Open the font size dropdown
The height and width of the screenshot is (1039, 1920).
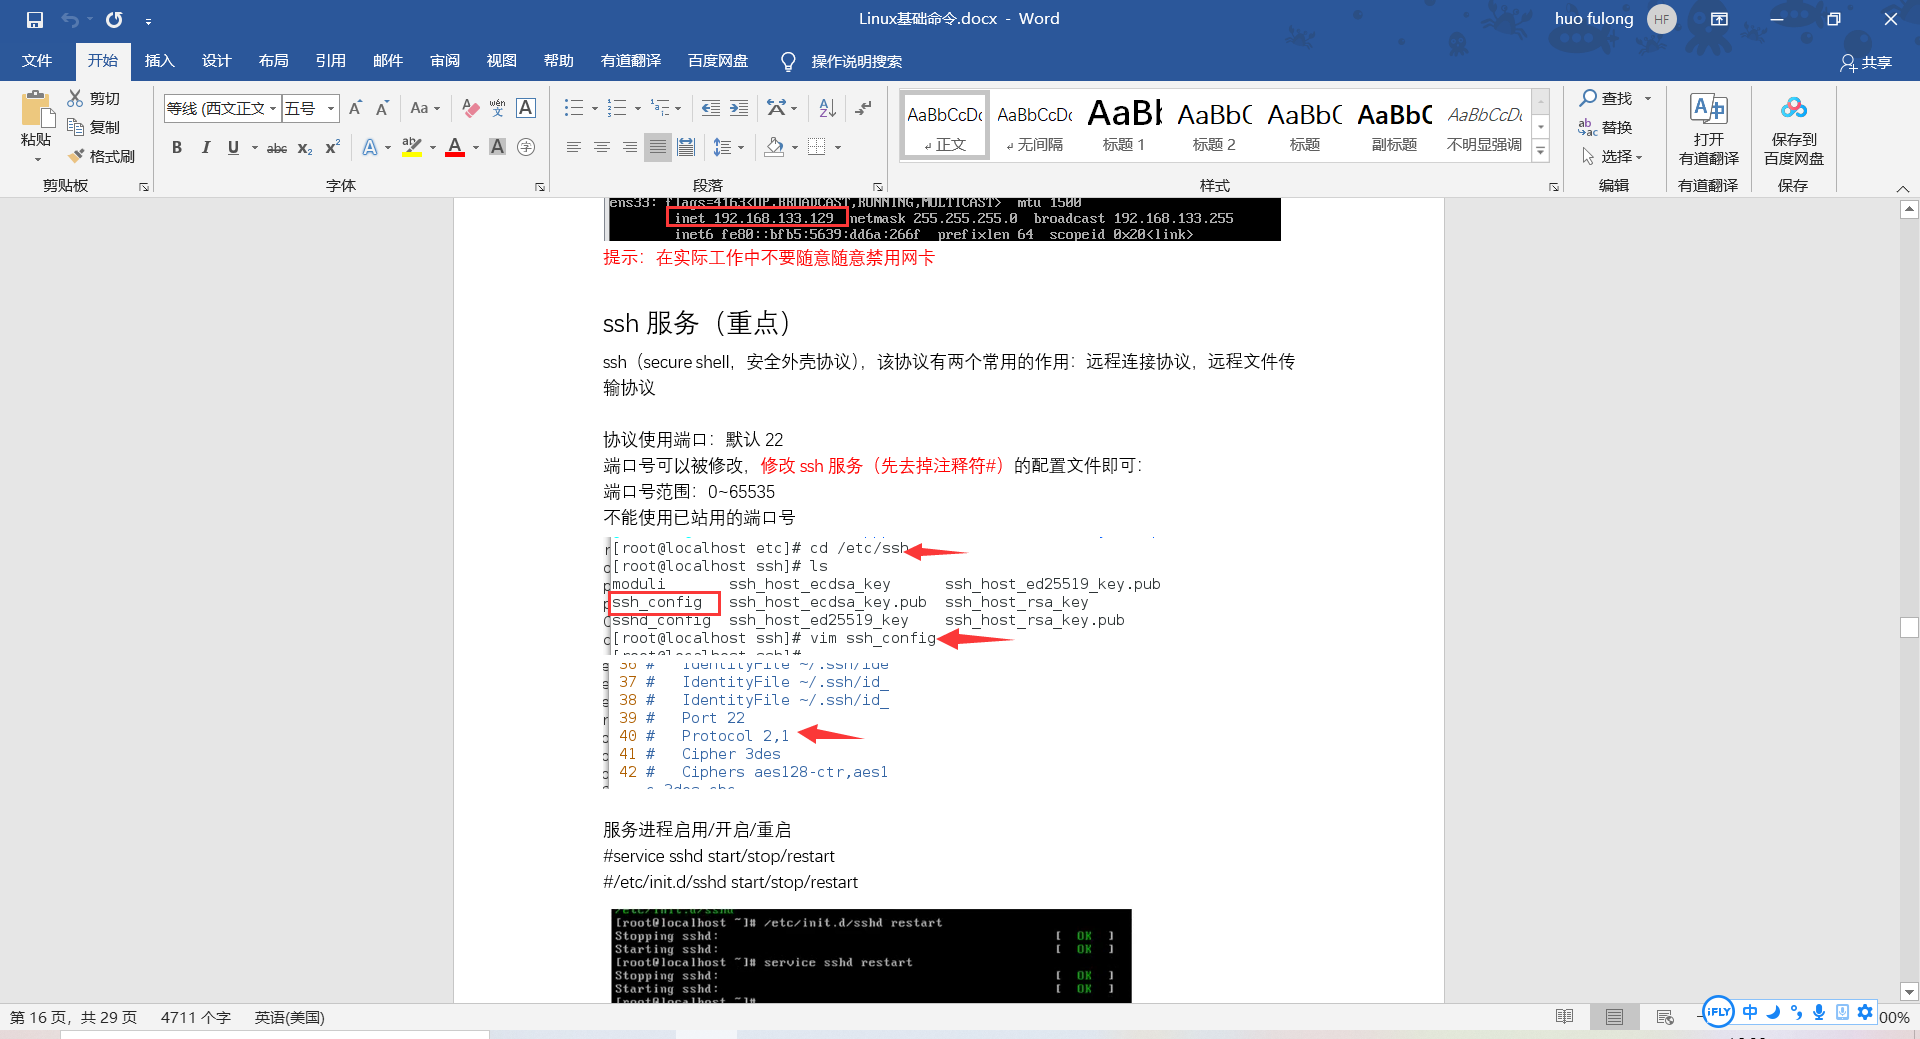pyautogui.click(x=330, y=108)
